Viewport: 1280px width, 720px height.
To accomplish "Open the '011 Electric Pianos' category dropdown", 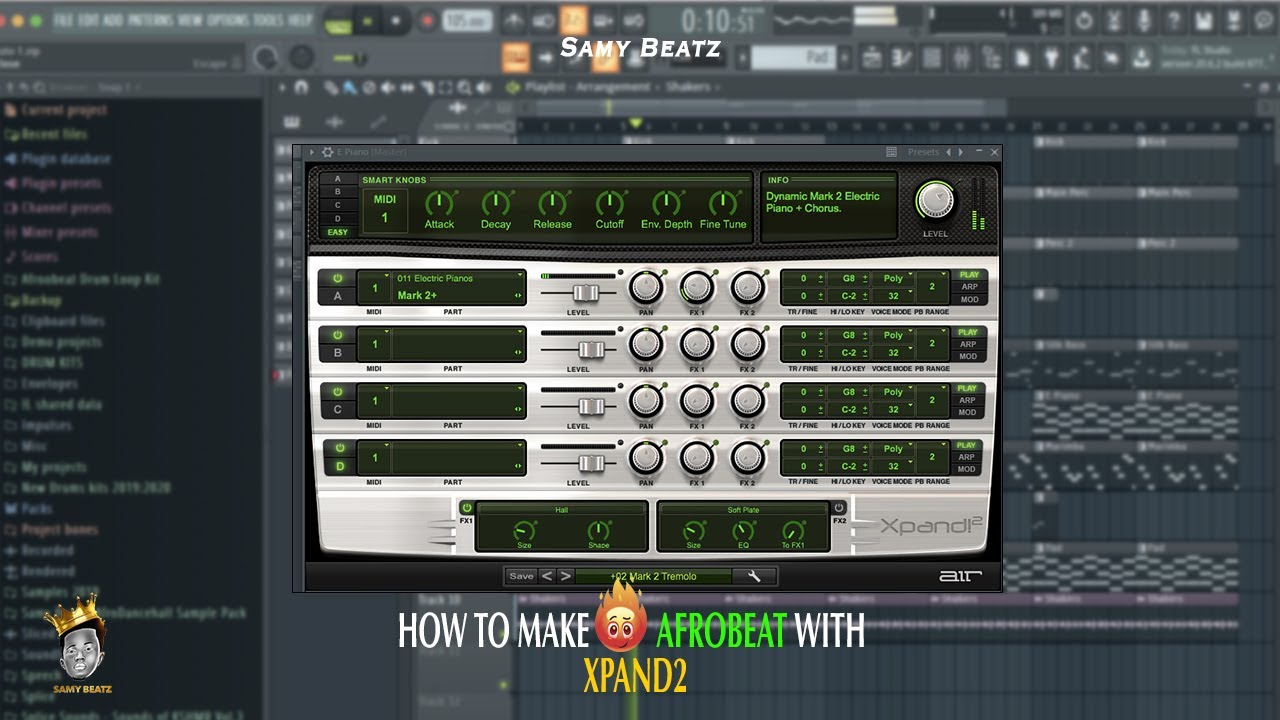I will pos(459,278).
